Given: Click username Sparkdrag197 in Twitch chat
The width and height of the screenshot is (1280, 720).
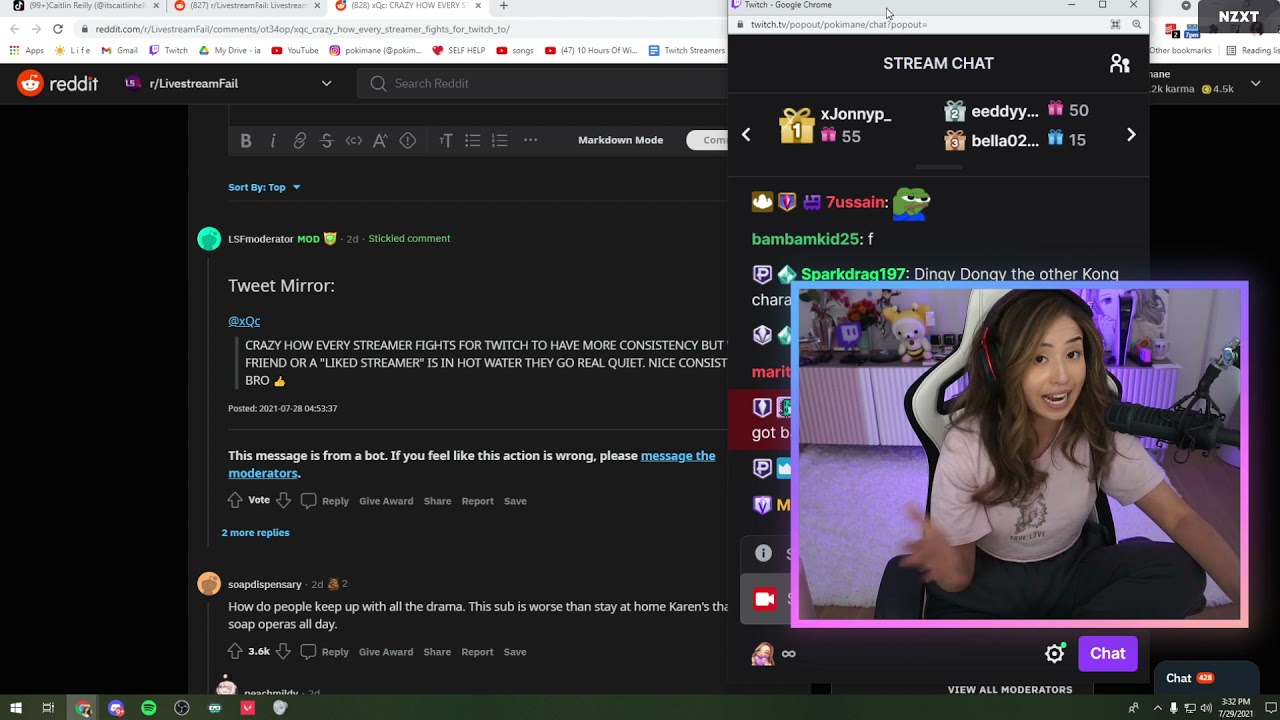Looking at the screenshot, I should coord(853,274).
